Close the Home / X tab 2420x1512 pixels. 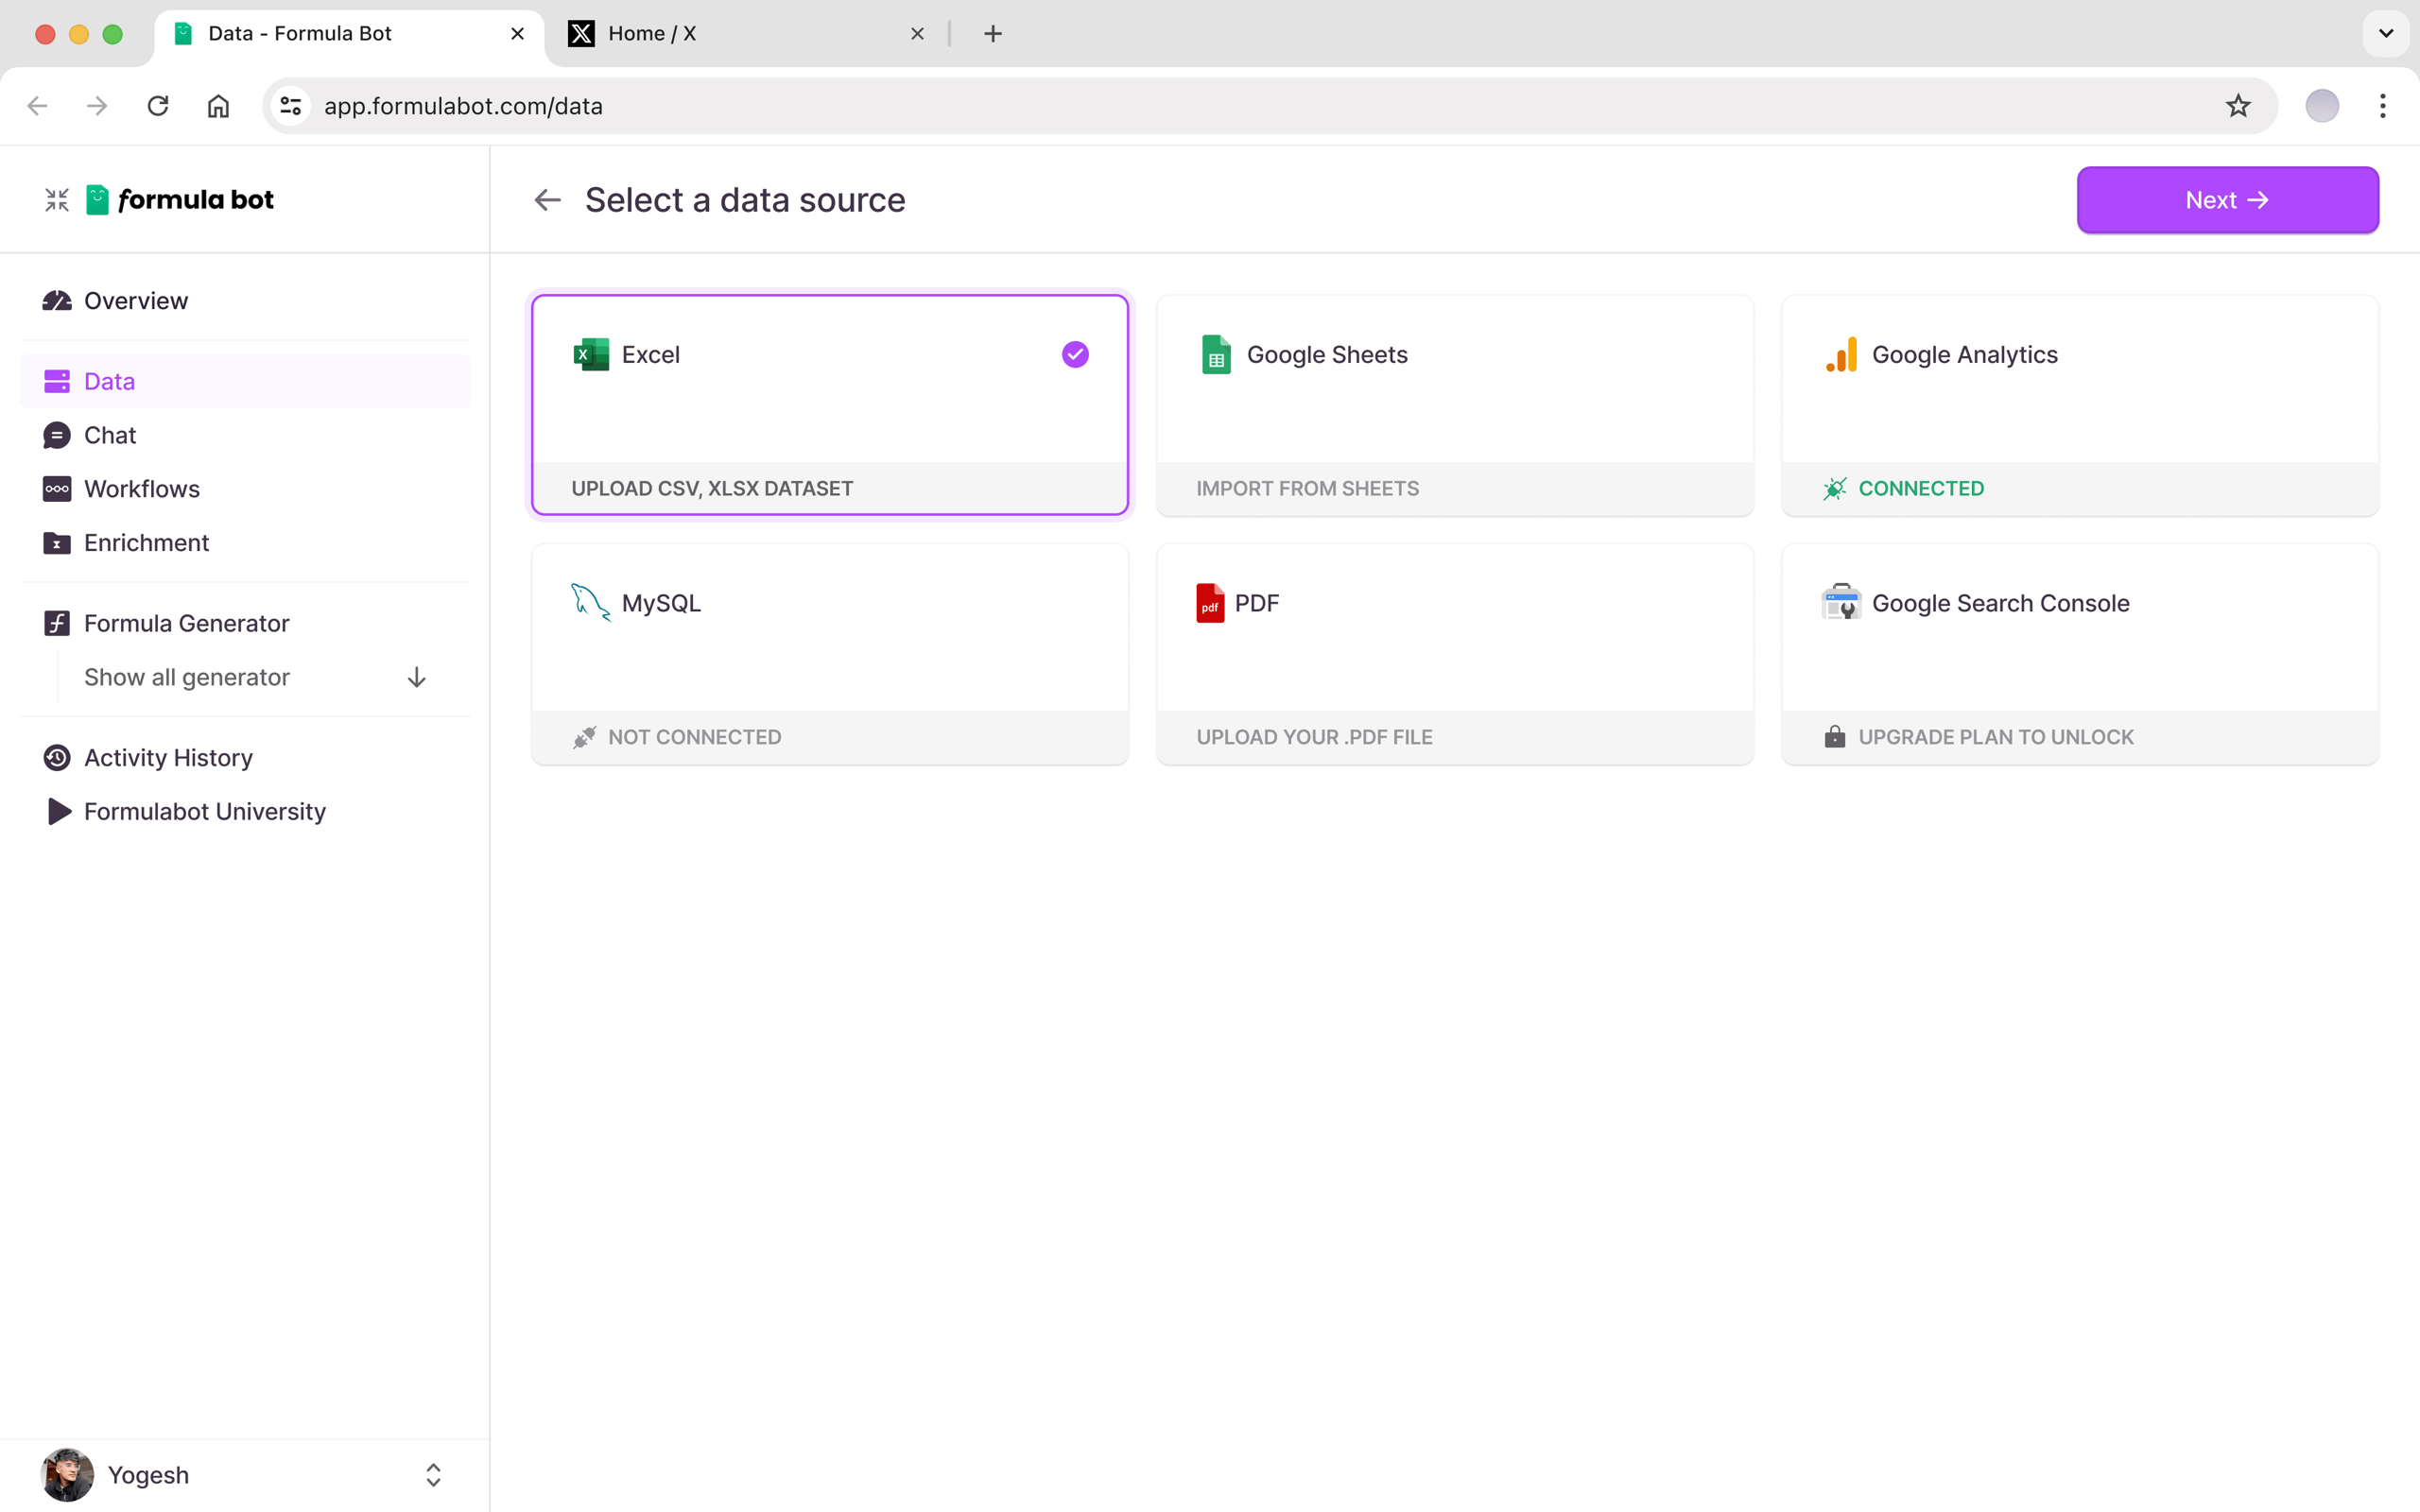917,34
